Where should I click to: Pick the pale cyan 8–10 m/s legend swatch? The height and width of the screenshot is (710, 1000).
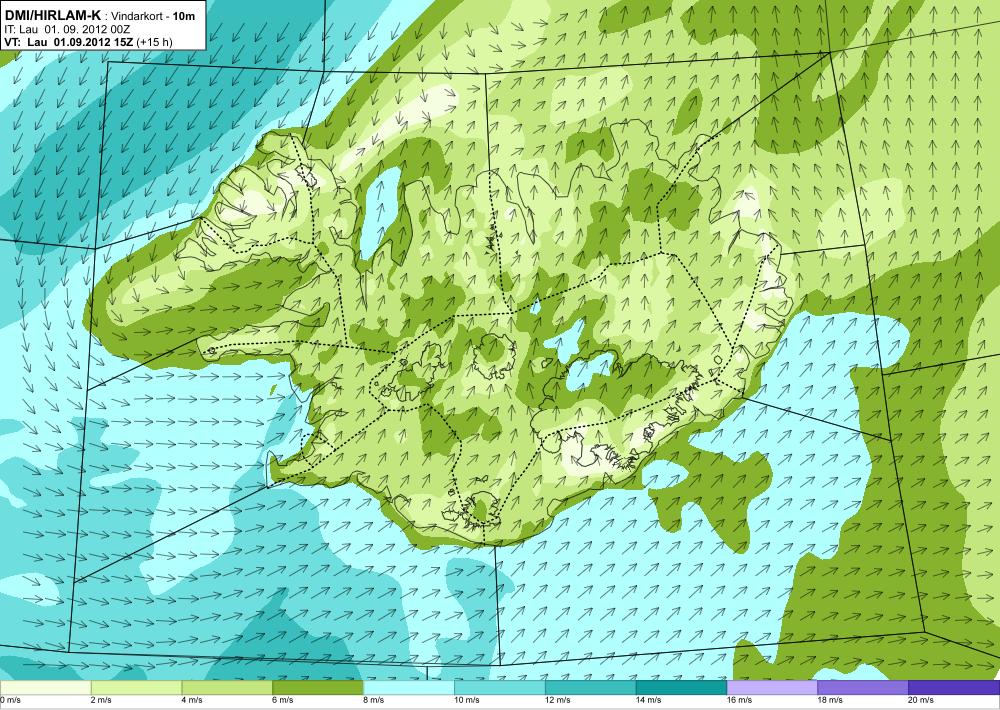pyautogui.click(x=408, y=688)
